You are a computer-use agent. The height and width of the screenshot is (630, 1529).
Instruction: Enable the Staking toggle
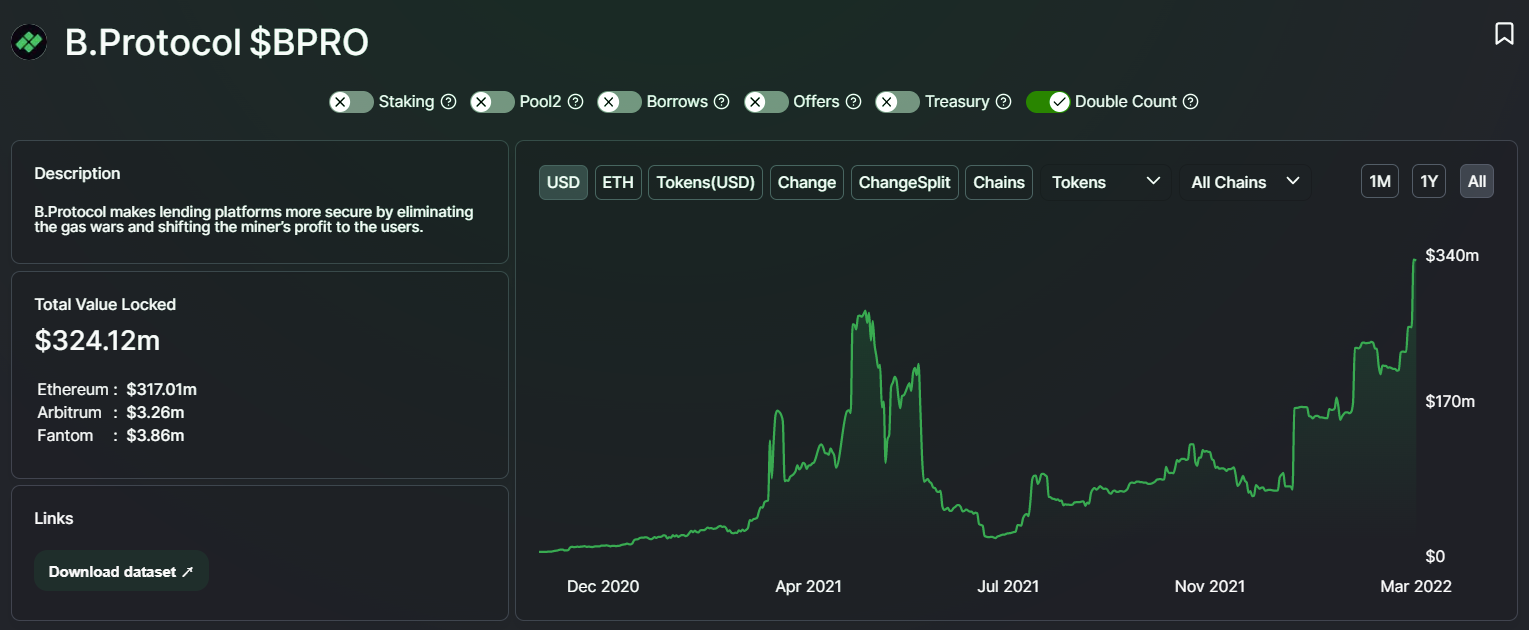[351, 102]
